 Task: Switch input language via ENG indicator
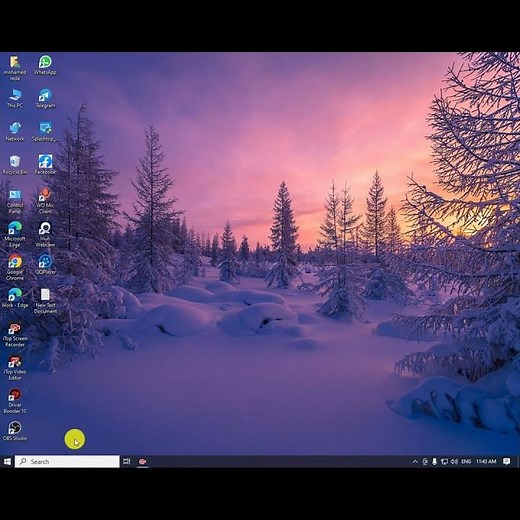pyautogui.click(x=466, y=461)
